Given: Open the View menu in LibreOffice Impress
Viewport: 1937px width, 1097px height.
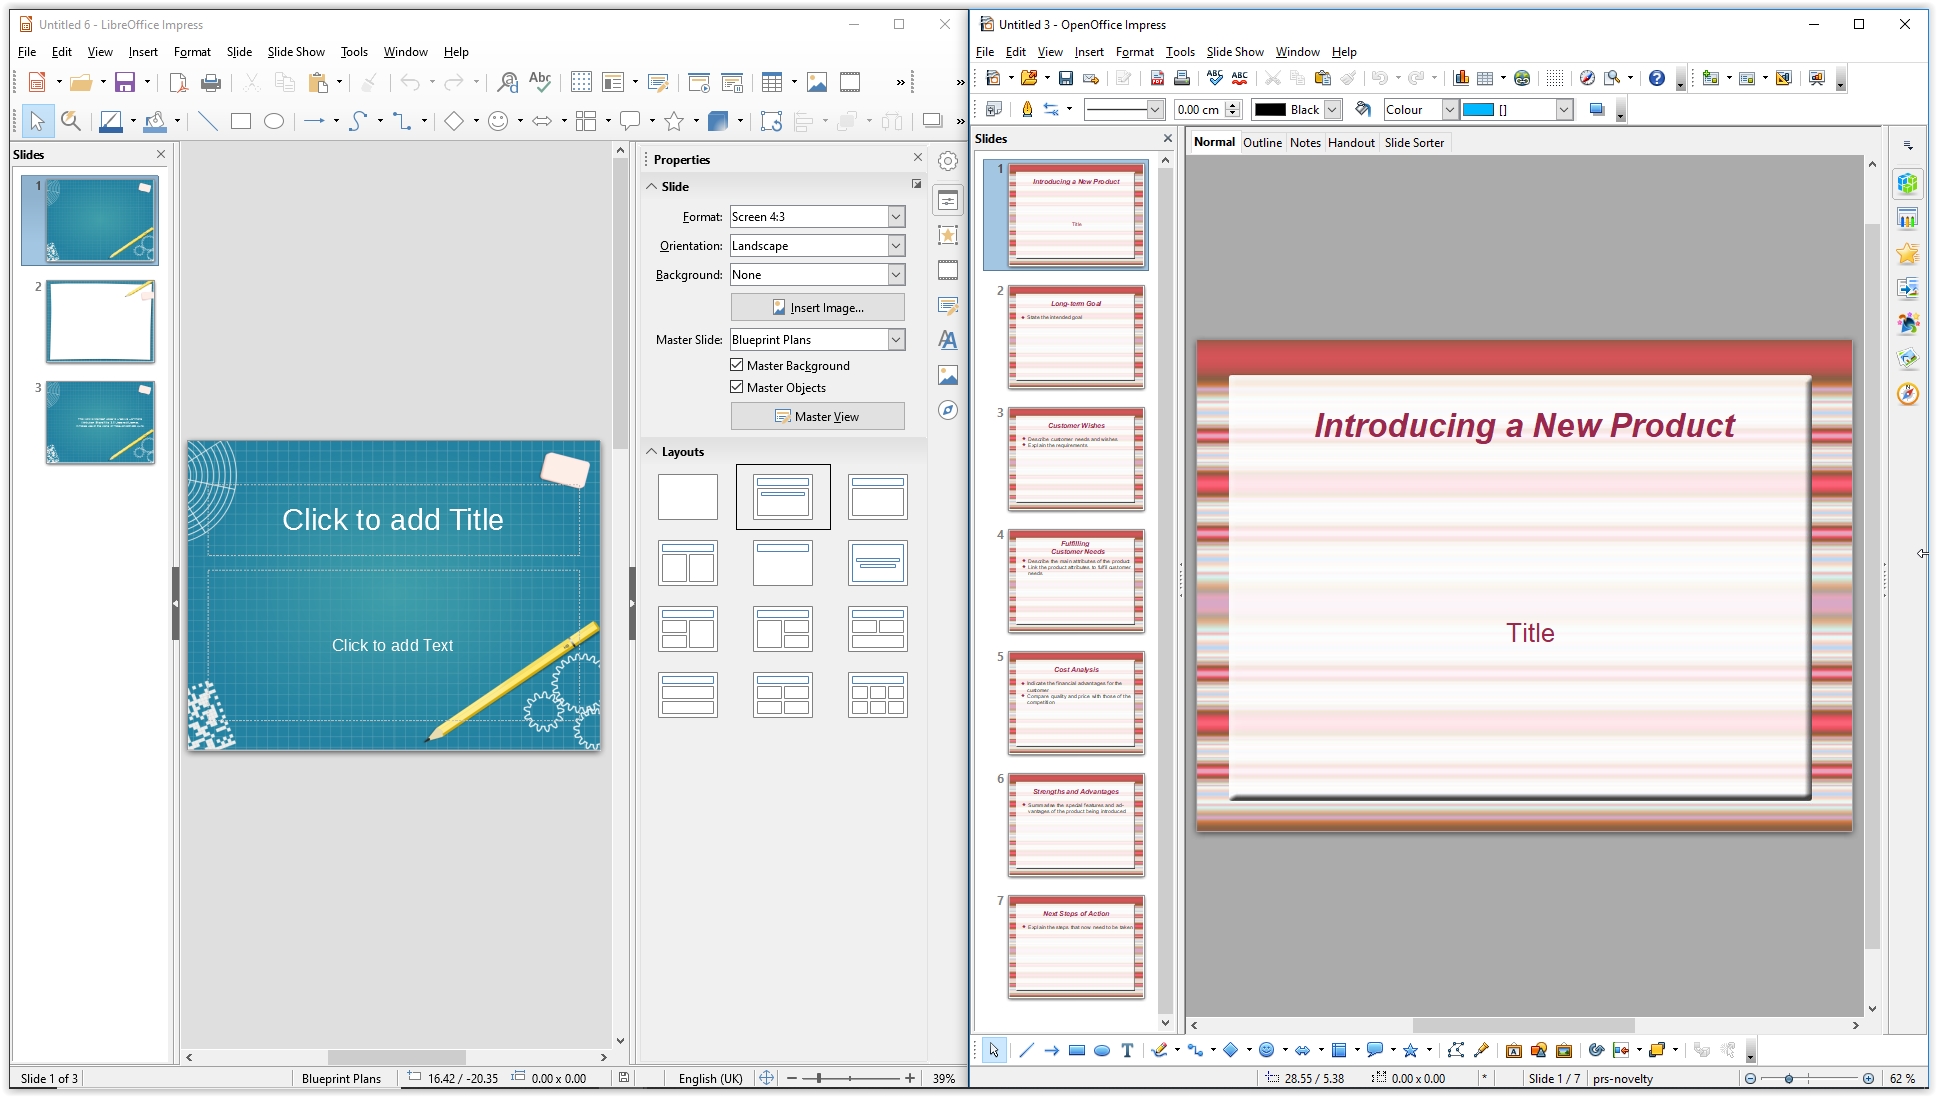Looking at the screenshot, I should pos(98,52).
